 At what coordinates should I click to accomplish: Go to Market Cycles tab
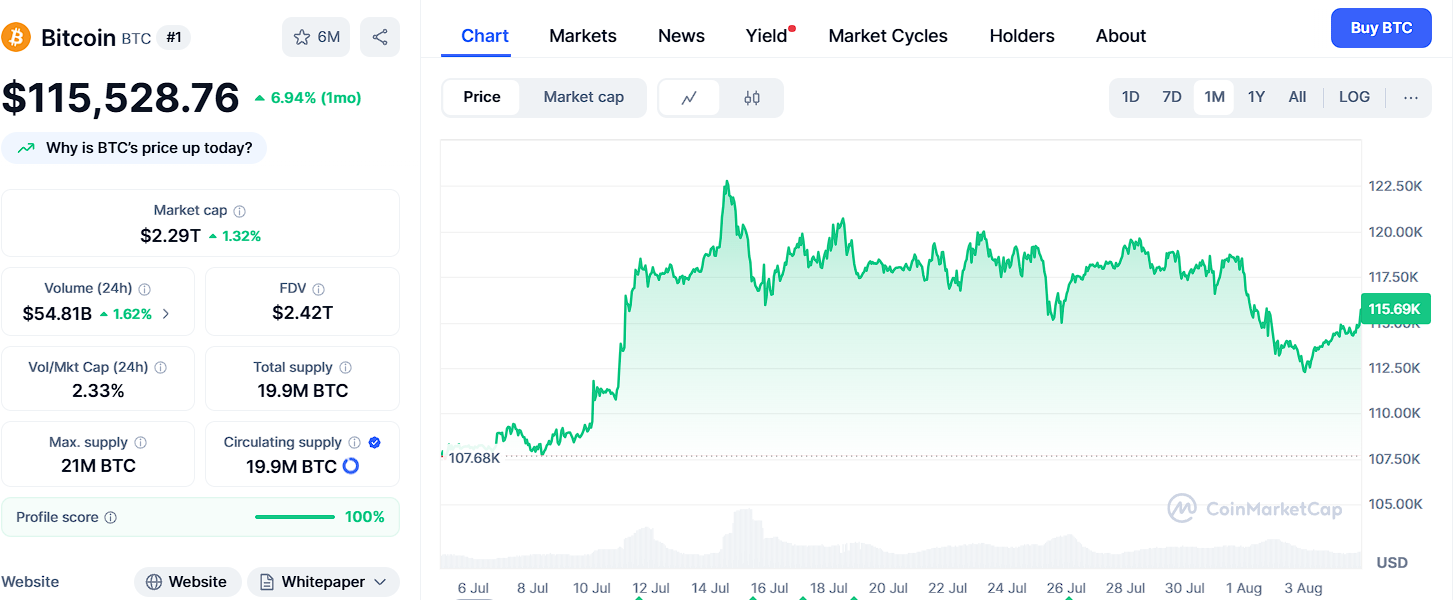888,36
